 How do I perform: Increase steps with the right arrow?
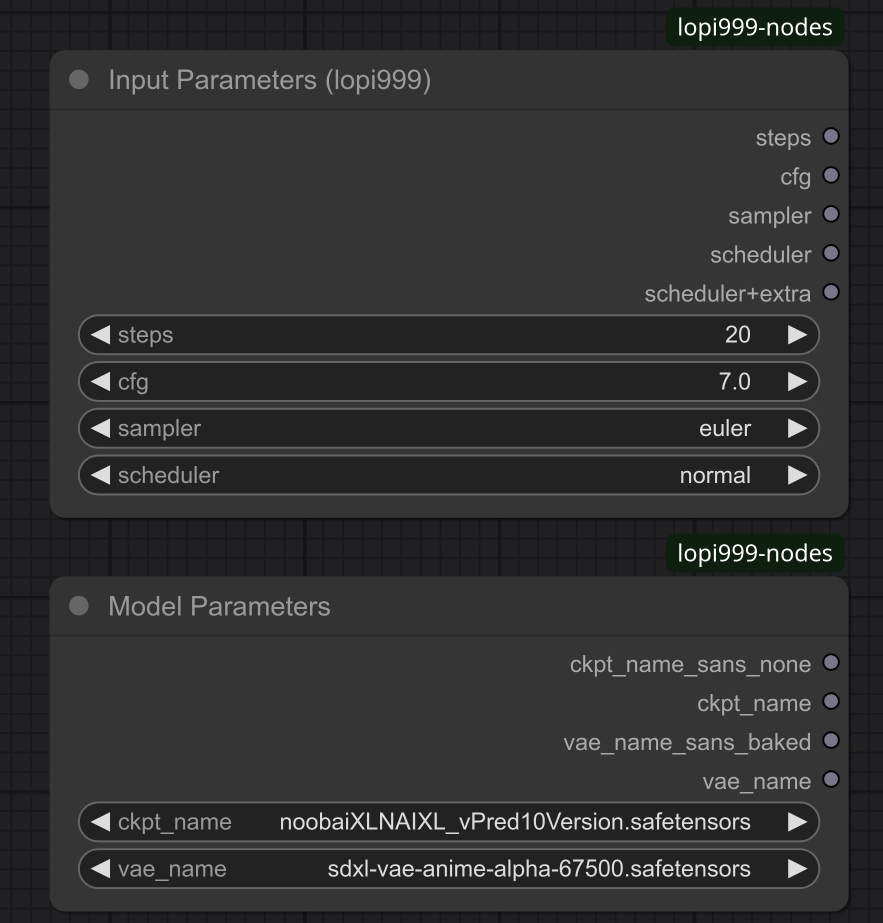point(797,335)
